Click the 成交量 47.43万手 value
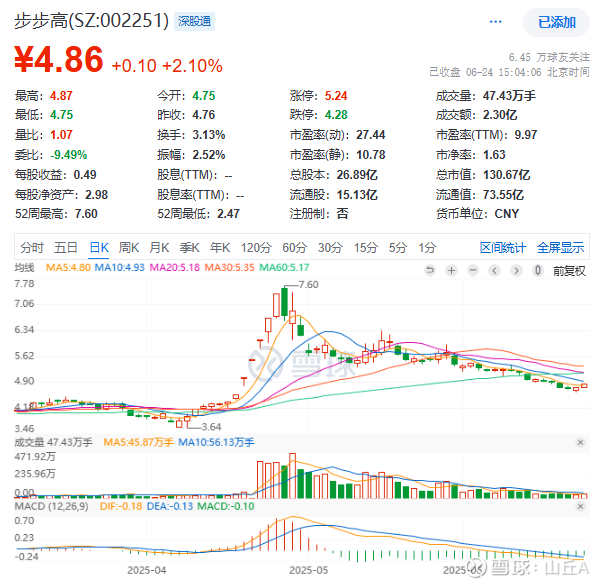The image size is (606, 586). click(x=509, y=95)
